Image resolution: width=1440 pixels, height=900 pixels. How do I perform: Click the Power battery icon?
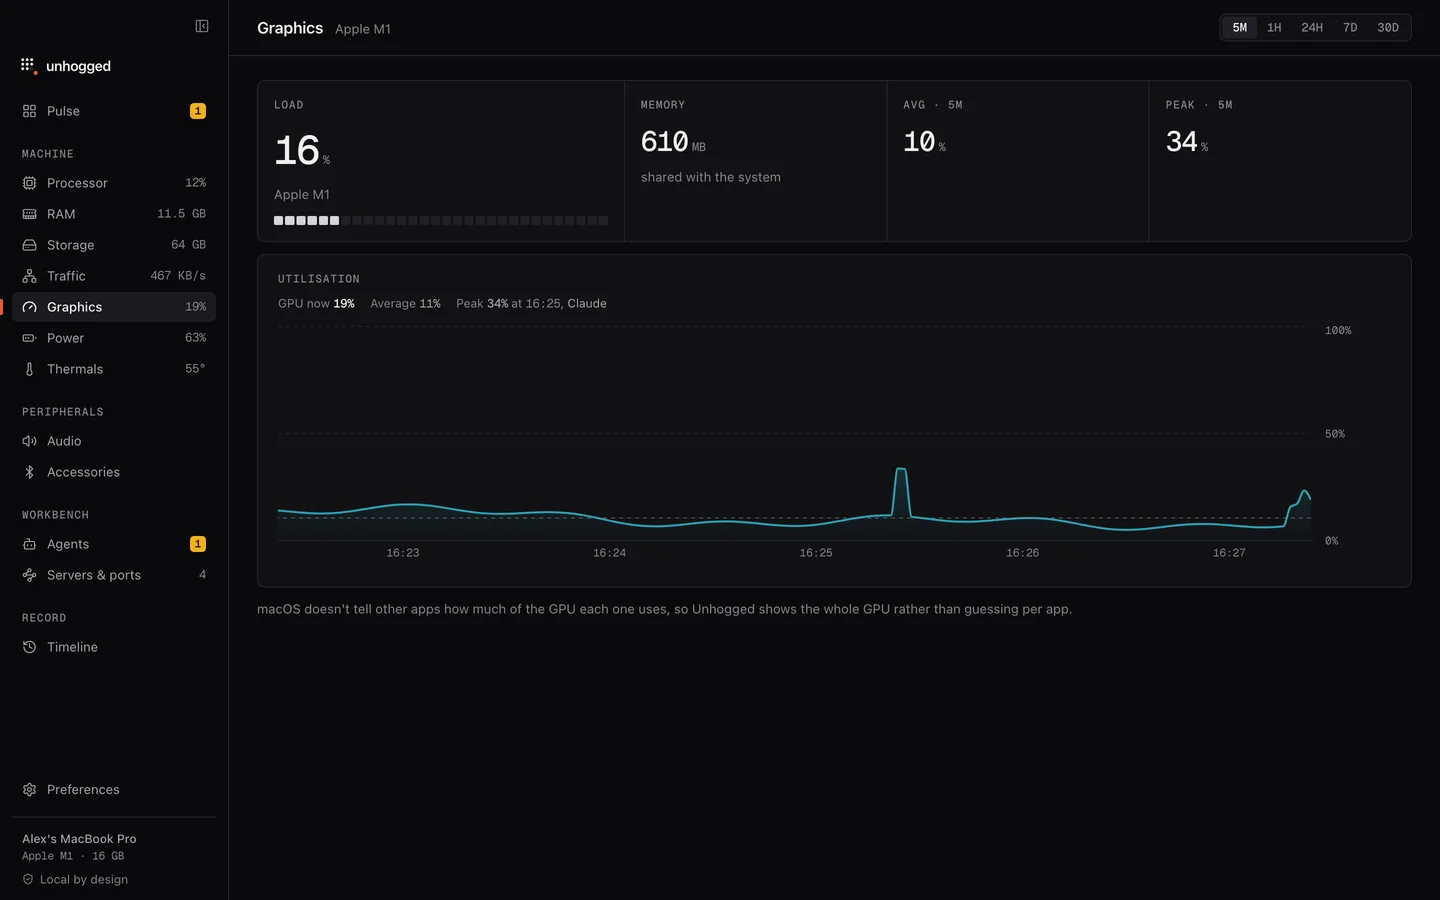click(x=29, y=338)
